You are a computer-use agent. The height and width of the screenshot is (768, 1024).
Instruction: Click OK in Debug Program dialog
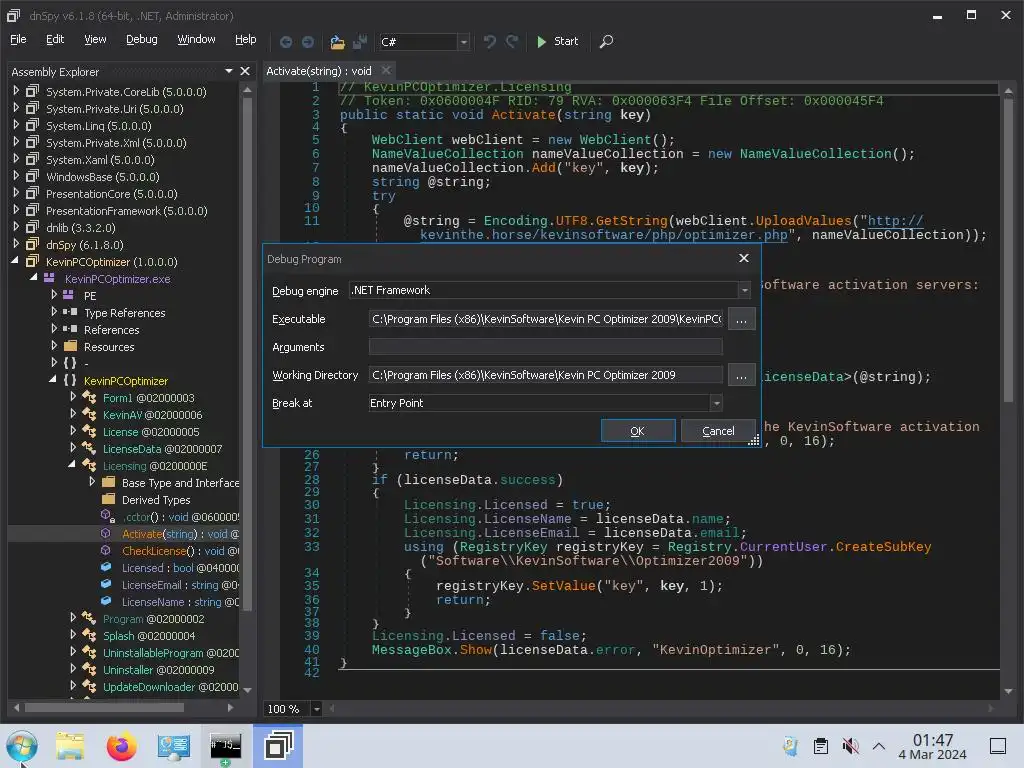638,431
